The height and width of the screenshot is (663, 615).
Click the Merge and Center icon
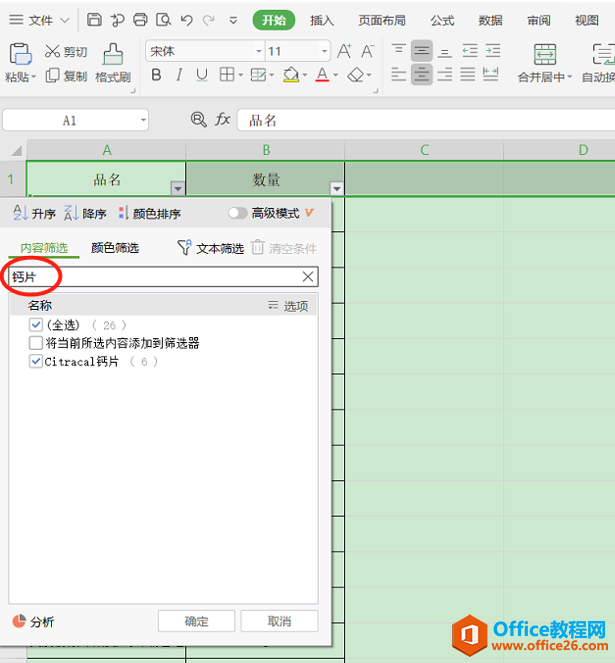pos(545,54)
